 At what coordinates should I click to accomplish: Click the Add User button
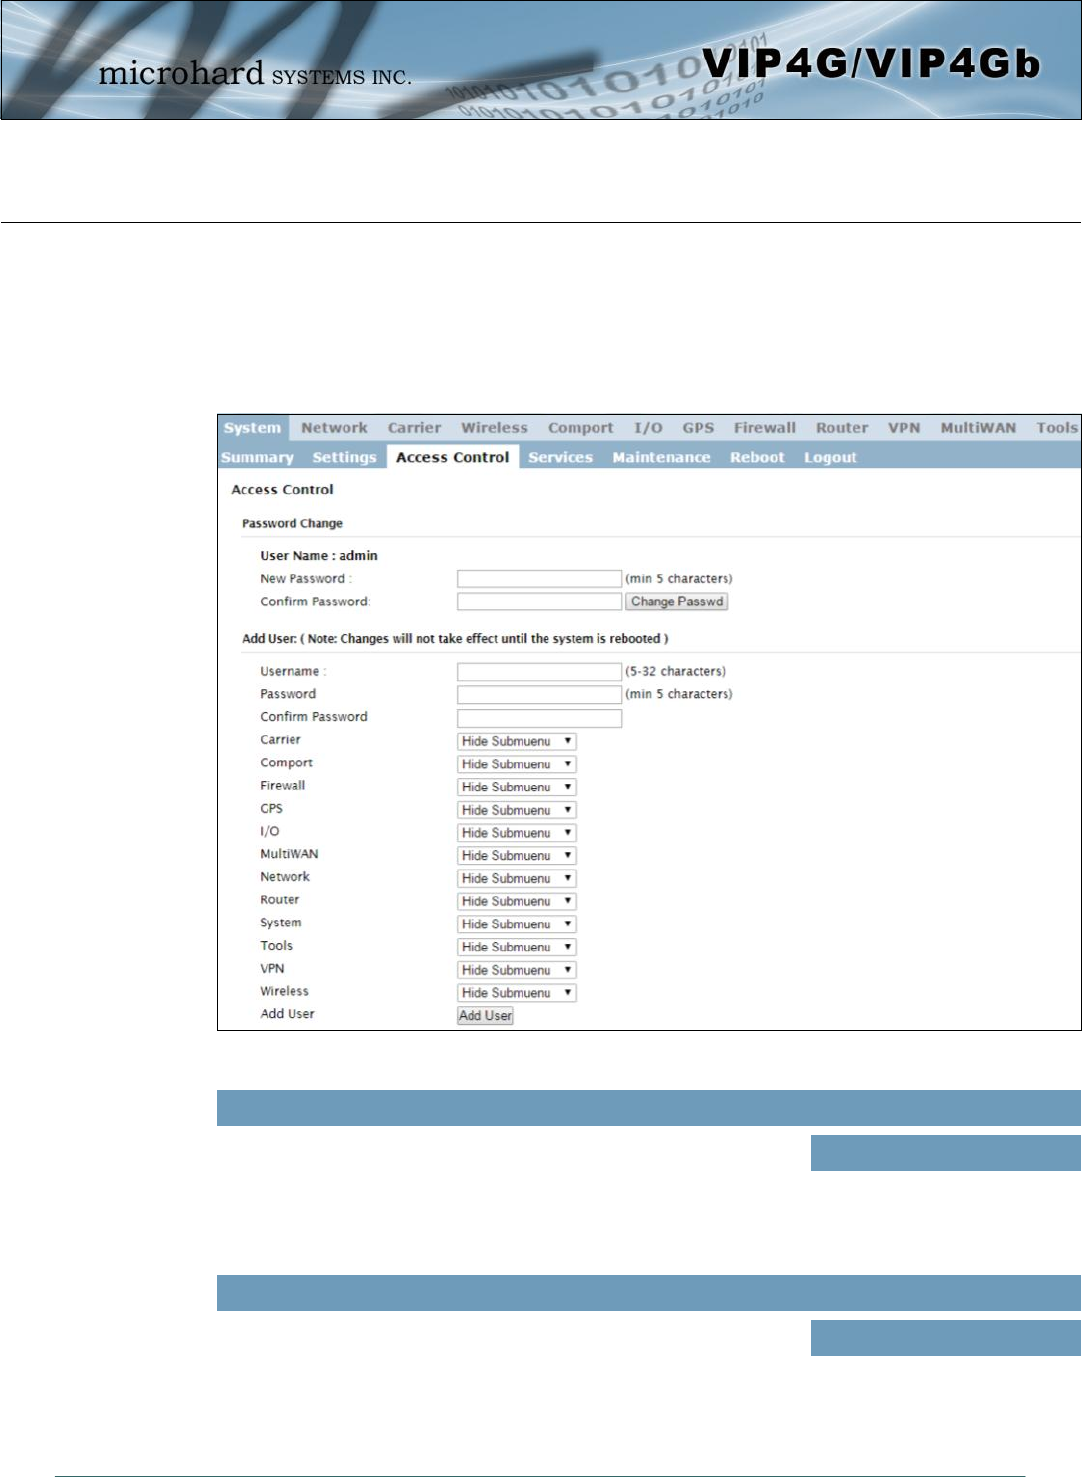[x=485, y=1016]
